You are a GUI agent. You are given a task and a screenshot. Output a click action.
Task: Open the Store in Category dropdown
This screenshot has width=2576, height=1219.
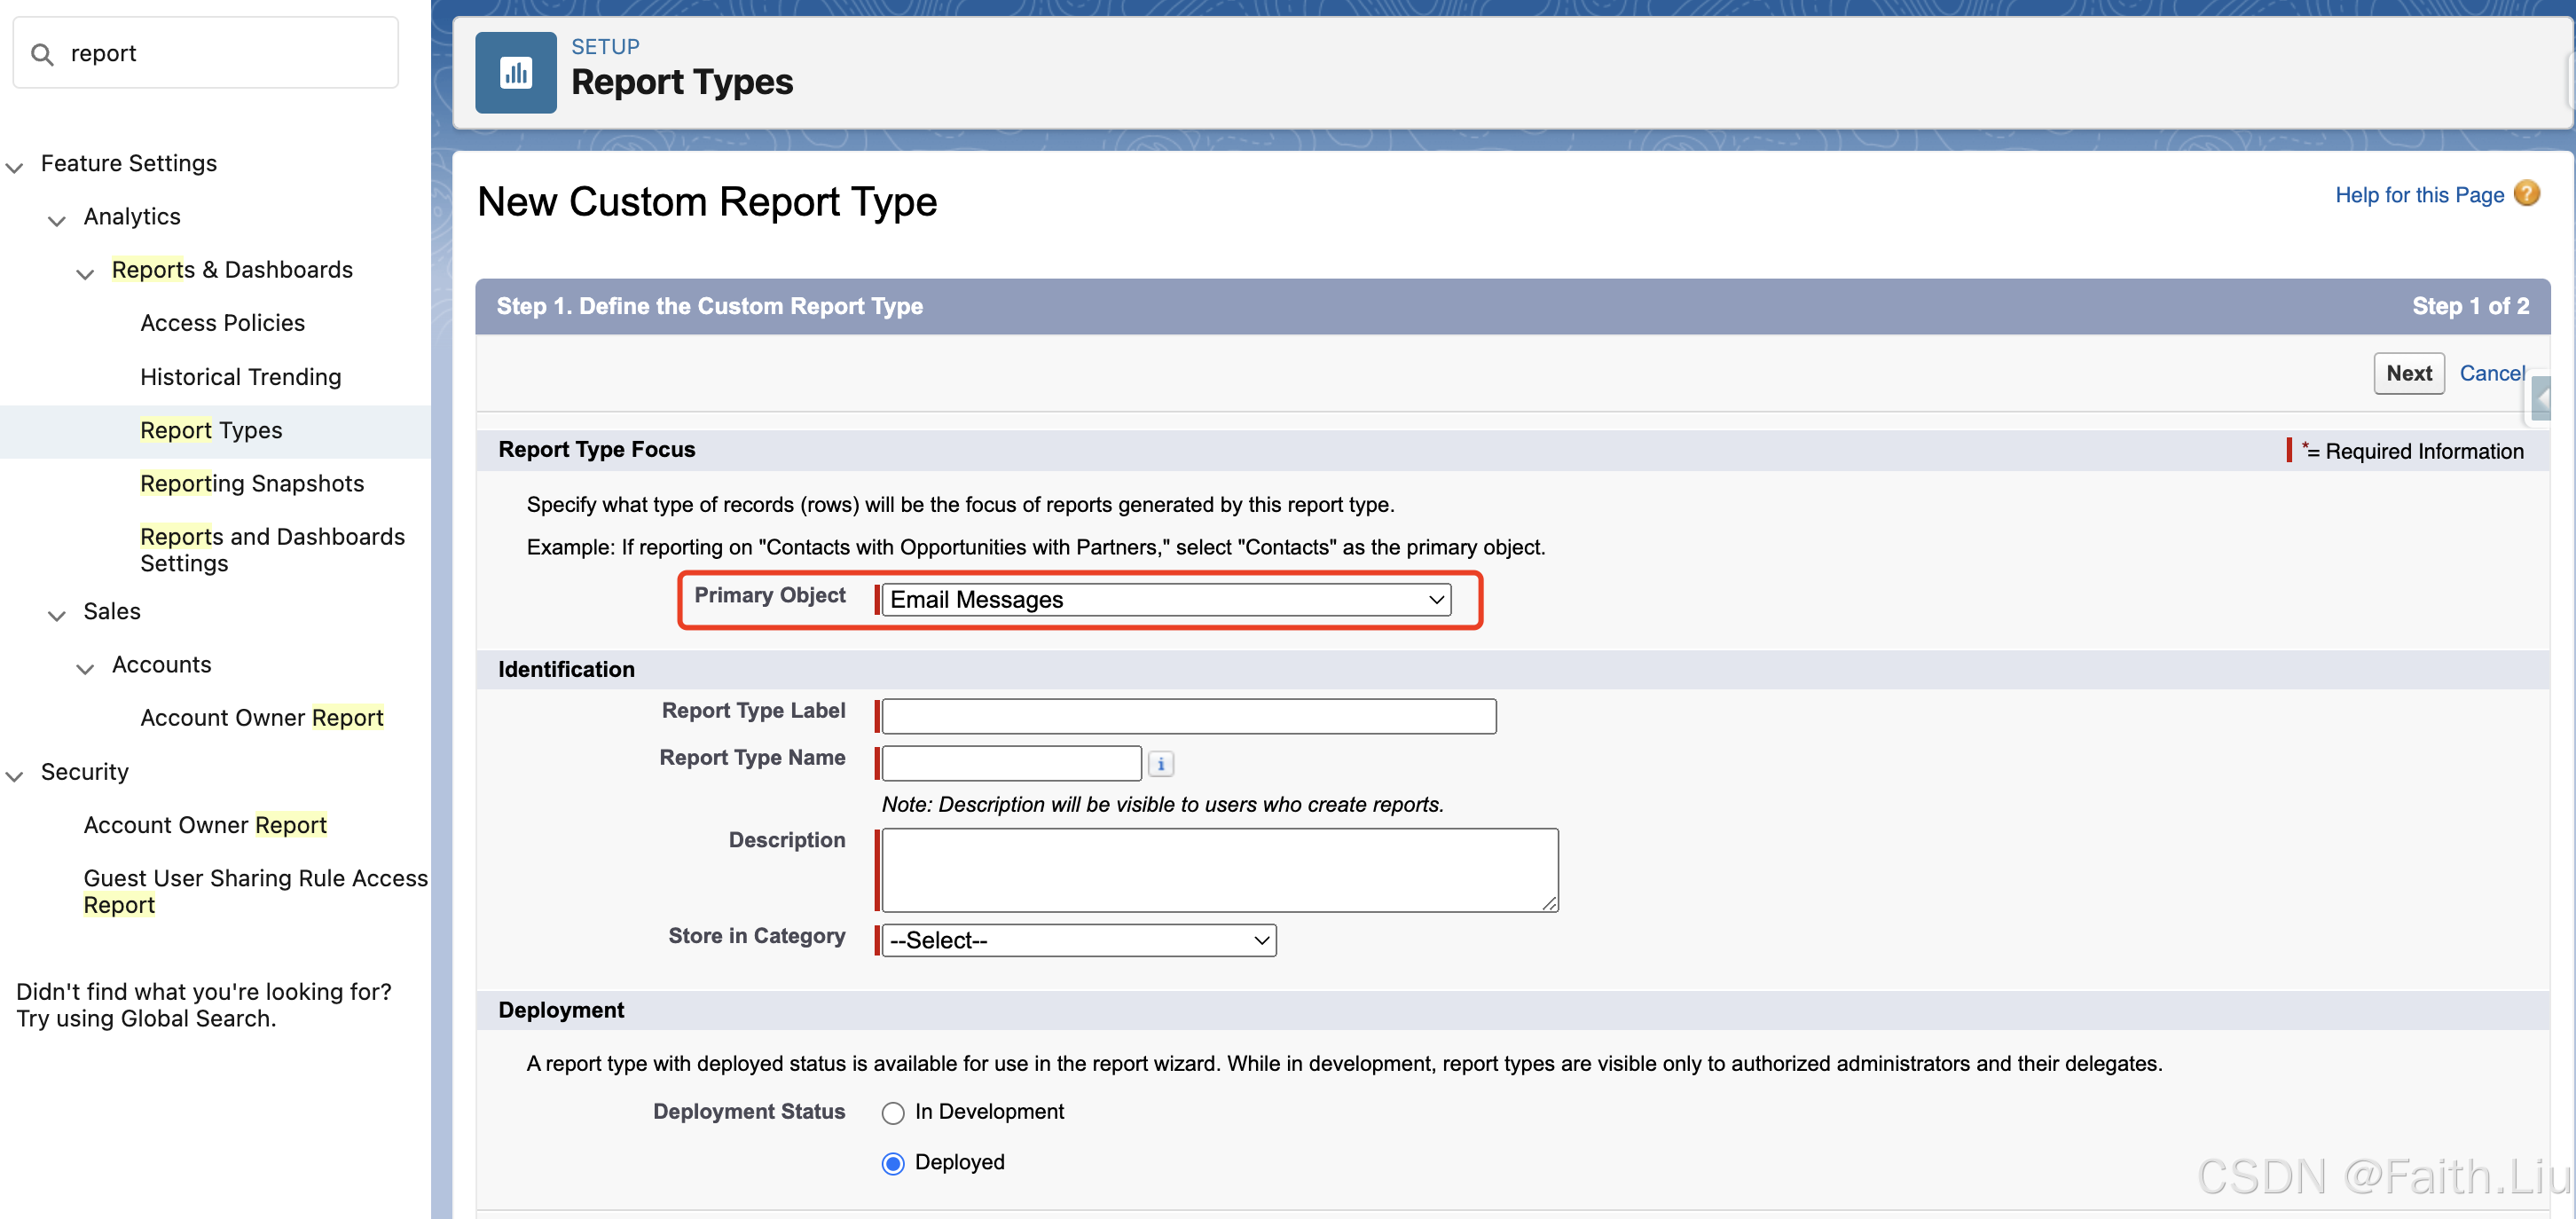coord(1079,941)
